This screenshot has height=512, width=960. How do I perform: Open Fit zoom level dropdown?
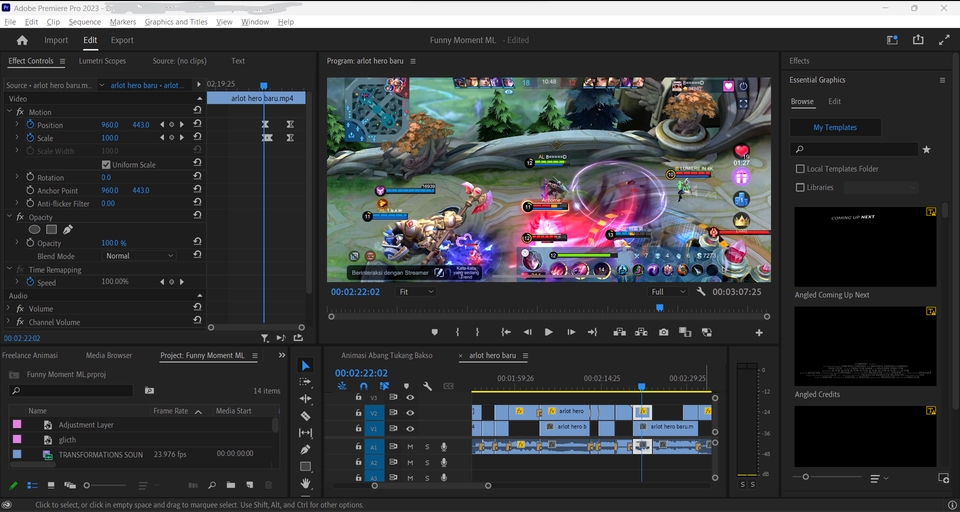coord(416,292)
